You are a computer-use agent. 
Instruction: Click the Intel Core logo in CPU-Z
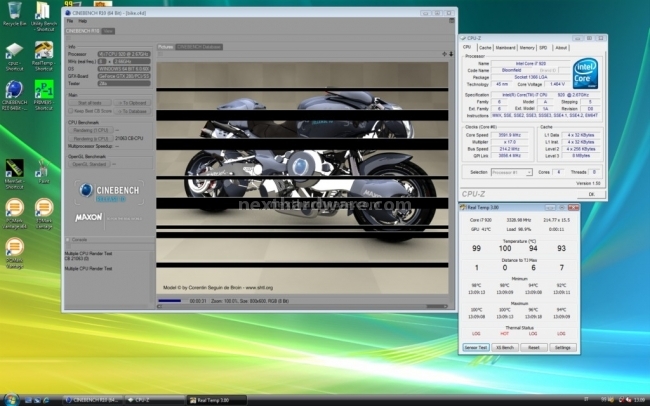(585, 73)
